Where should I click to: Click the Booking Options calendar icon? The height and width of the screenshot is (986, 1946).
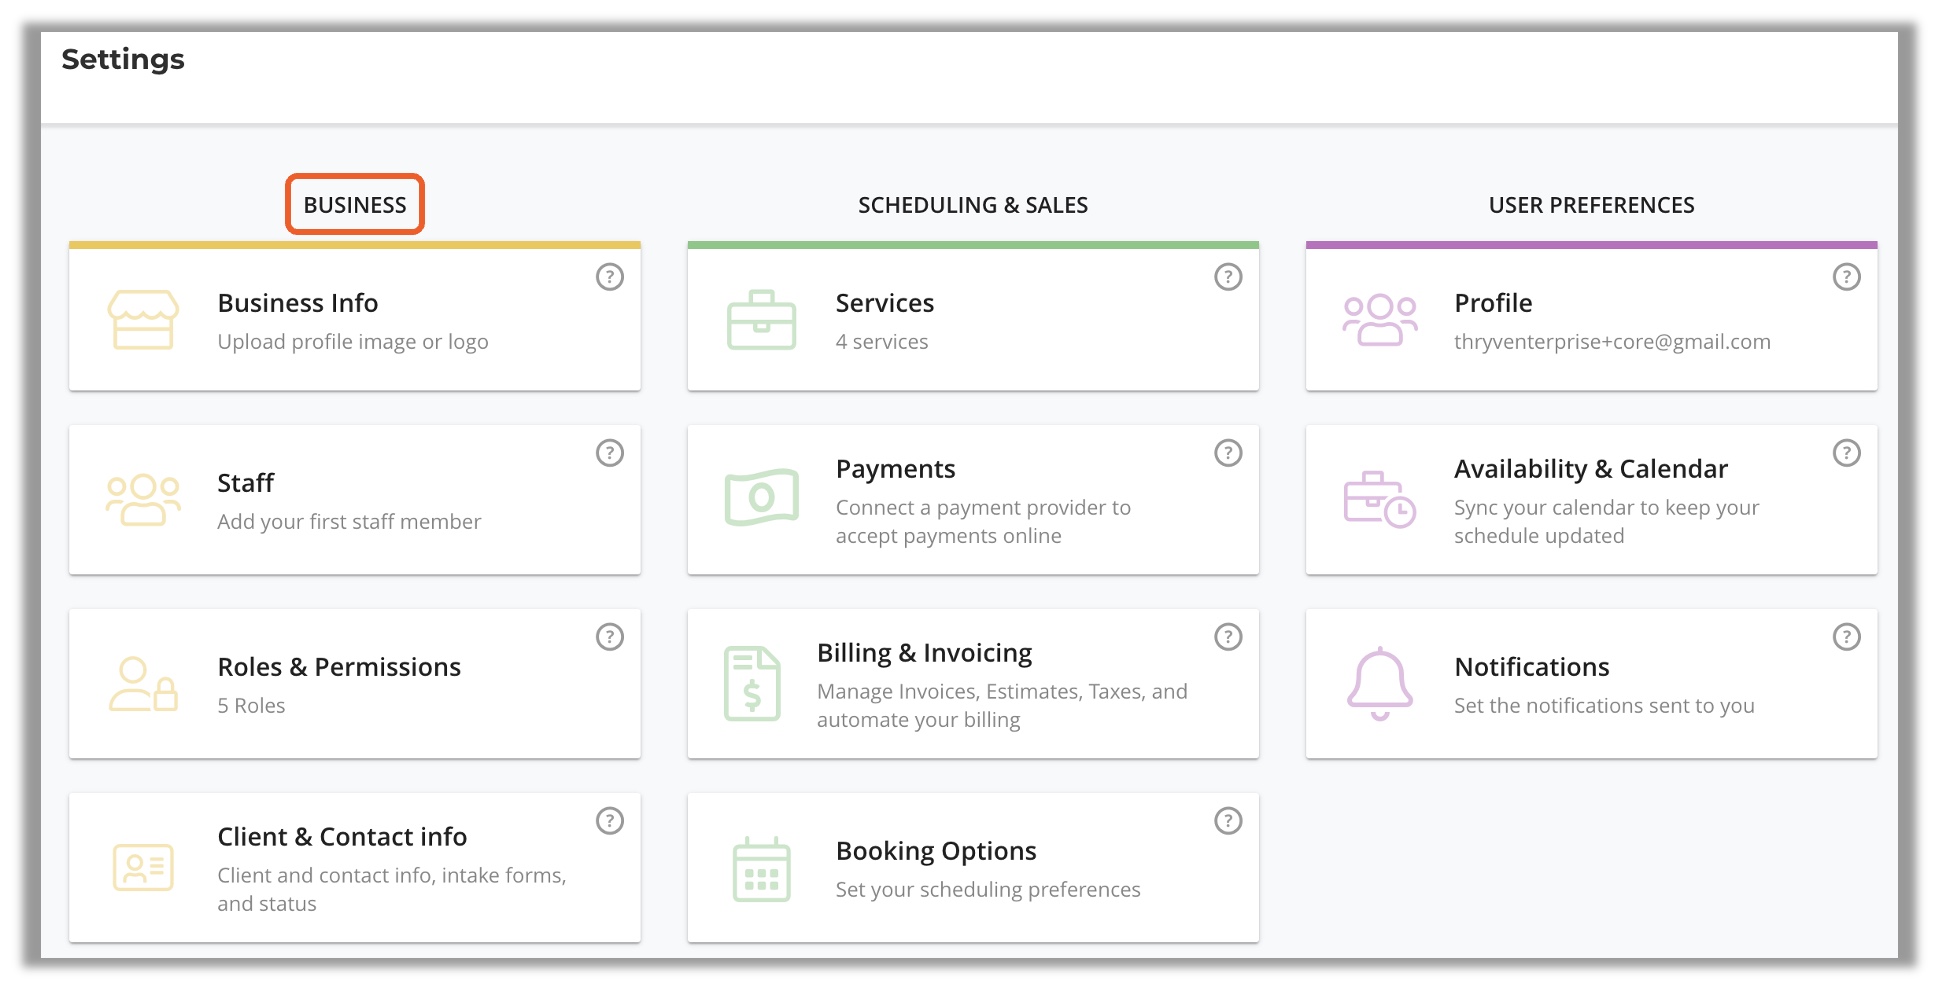(761, 869)
